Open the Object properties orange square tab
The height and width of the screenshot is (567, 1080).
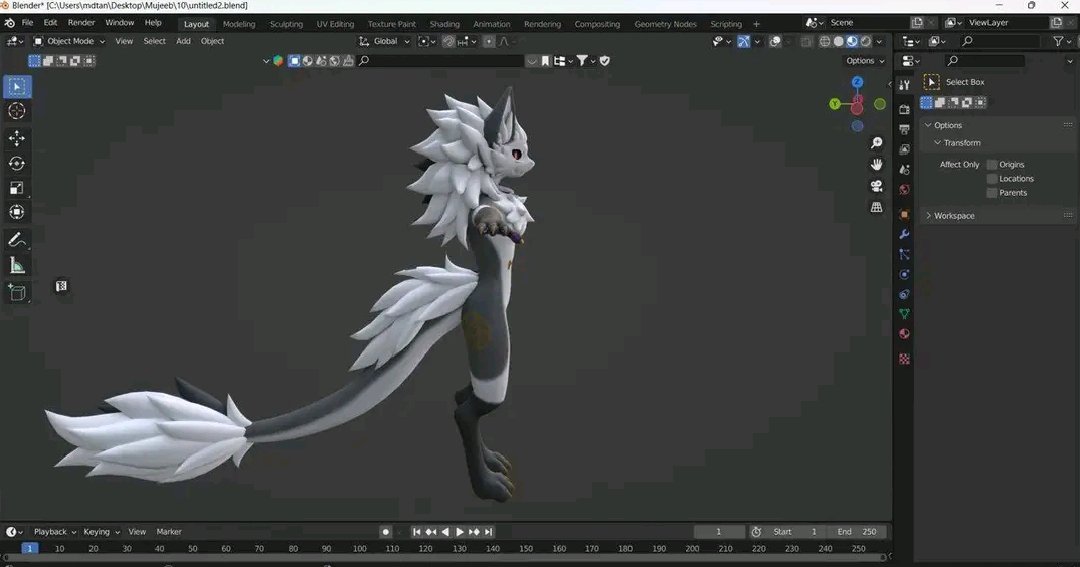click(x=904, y=214)
